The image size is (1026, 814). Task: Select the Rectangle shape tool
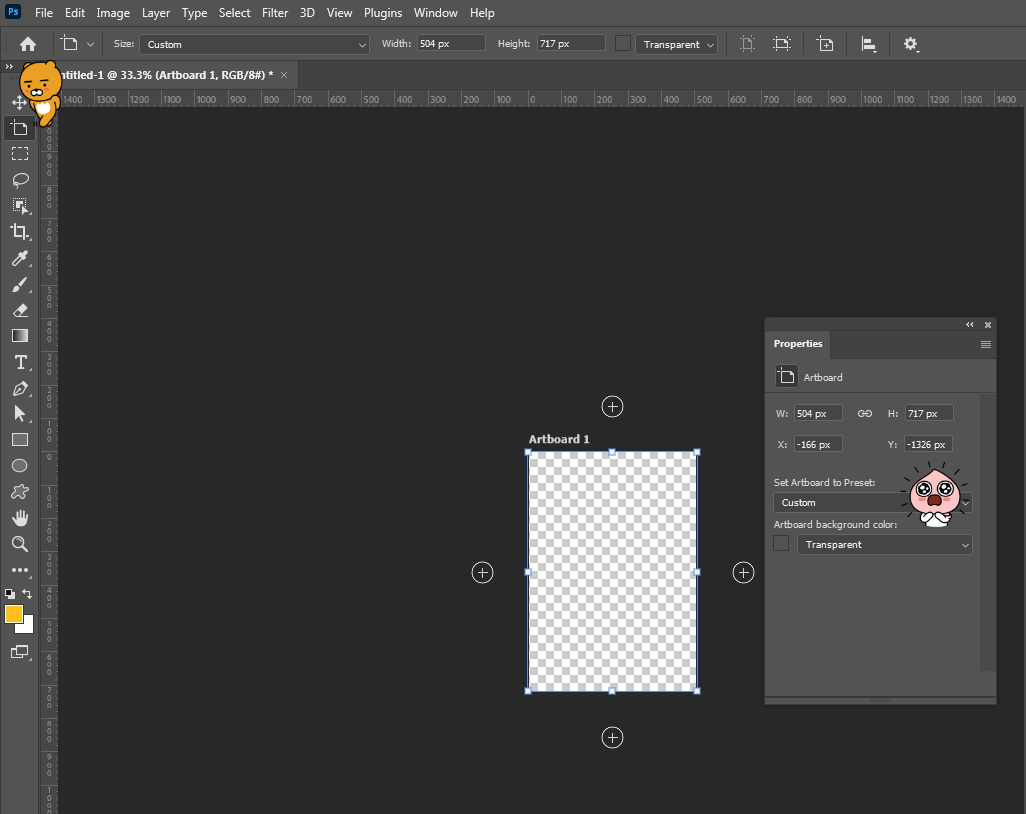(20, 440)
